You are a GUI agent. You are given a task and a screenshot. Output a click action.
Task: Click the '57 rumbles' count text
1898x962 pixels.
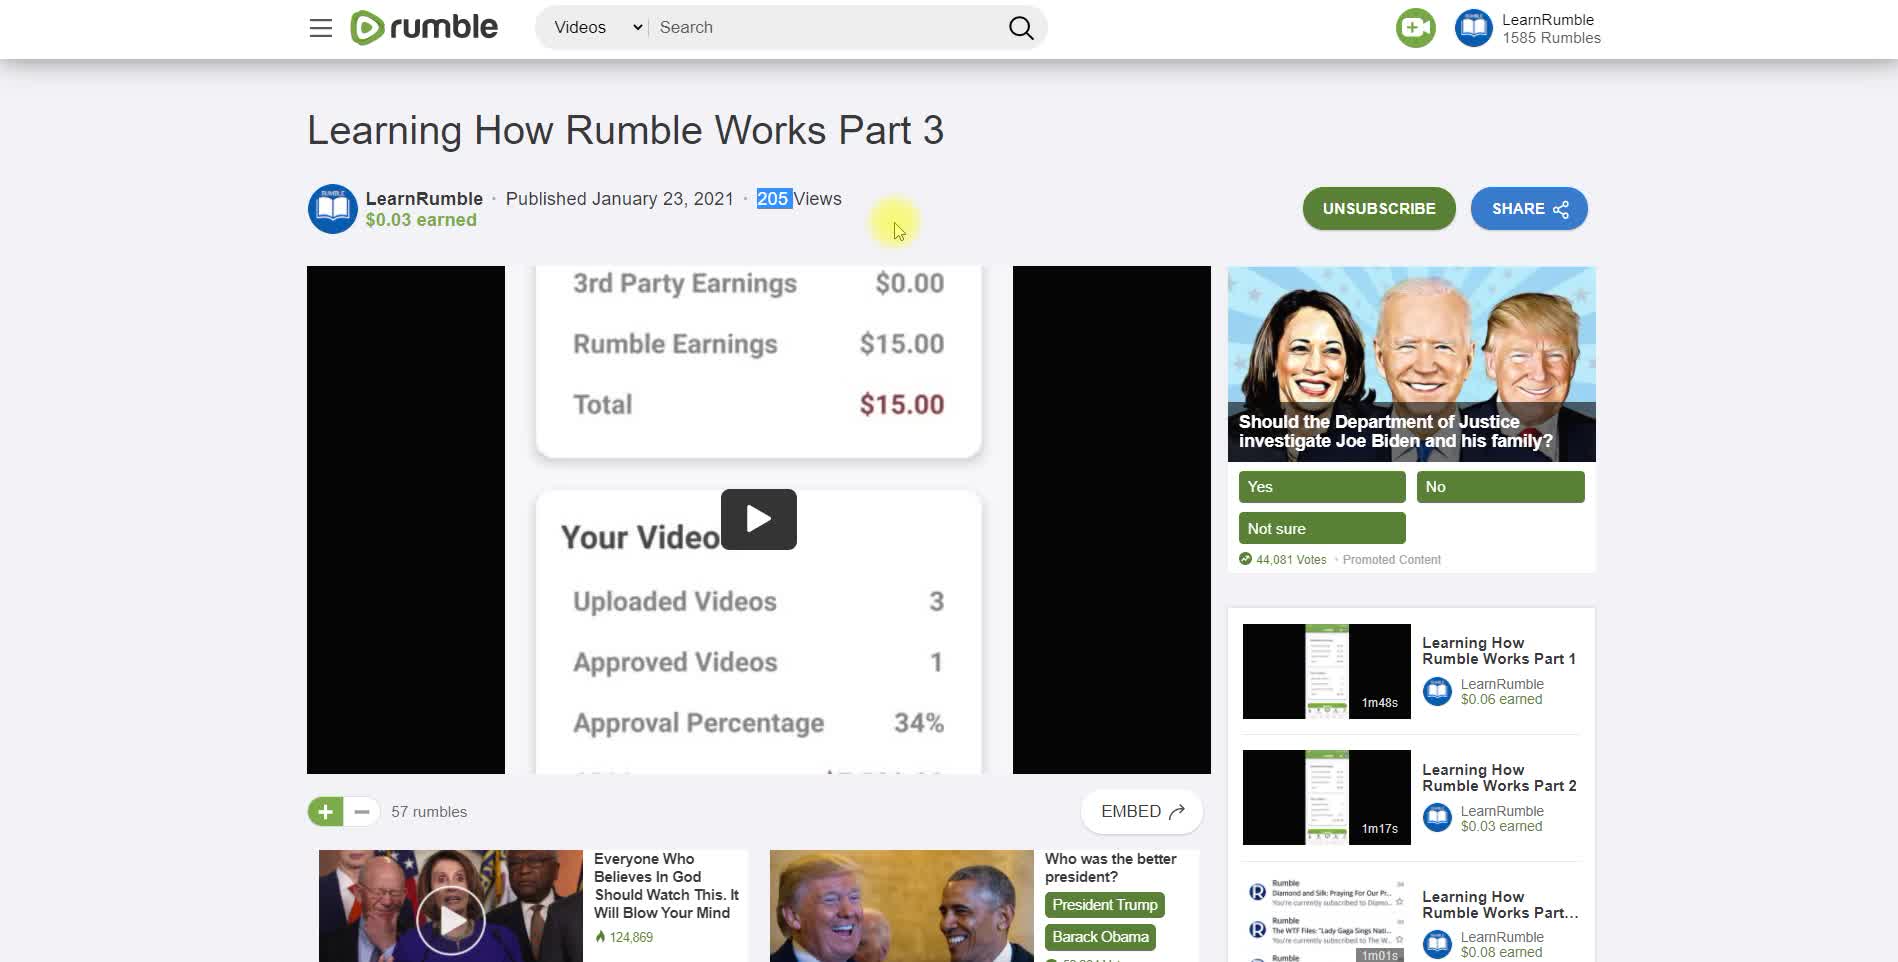pyautogui.click(x=429, y=812)
